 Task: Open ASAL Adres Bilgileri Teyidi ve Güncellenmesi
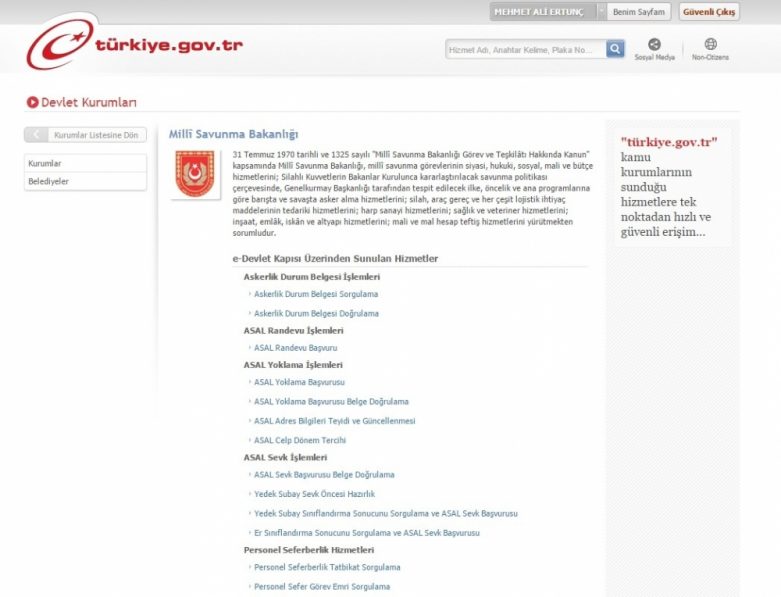tap(334, 421)
